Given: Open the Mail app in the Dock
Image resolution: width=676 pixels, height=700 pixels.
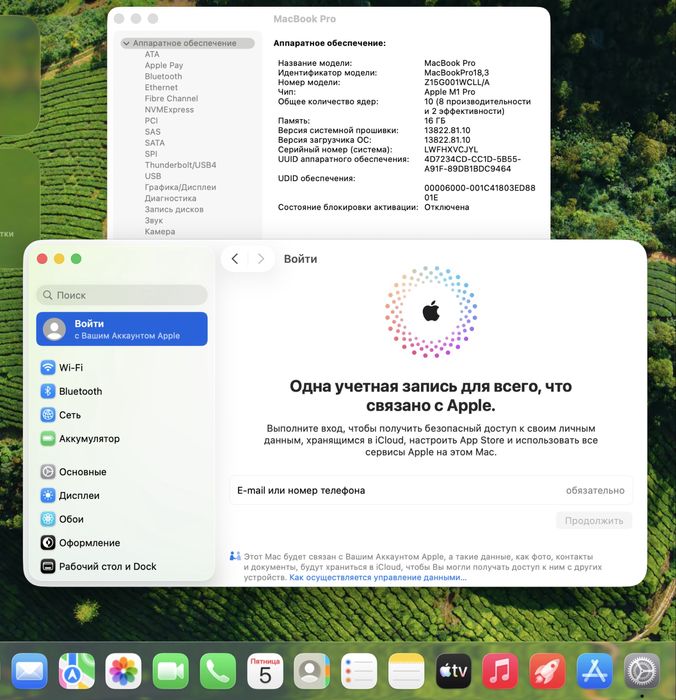Looking at the screenshot, I should point(29,671).
